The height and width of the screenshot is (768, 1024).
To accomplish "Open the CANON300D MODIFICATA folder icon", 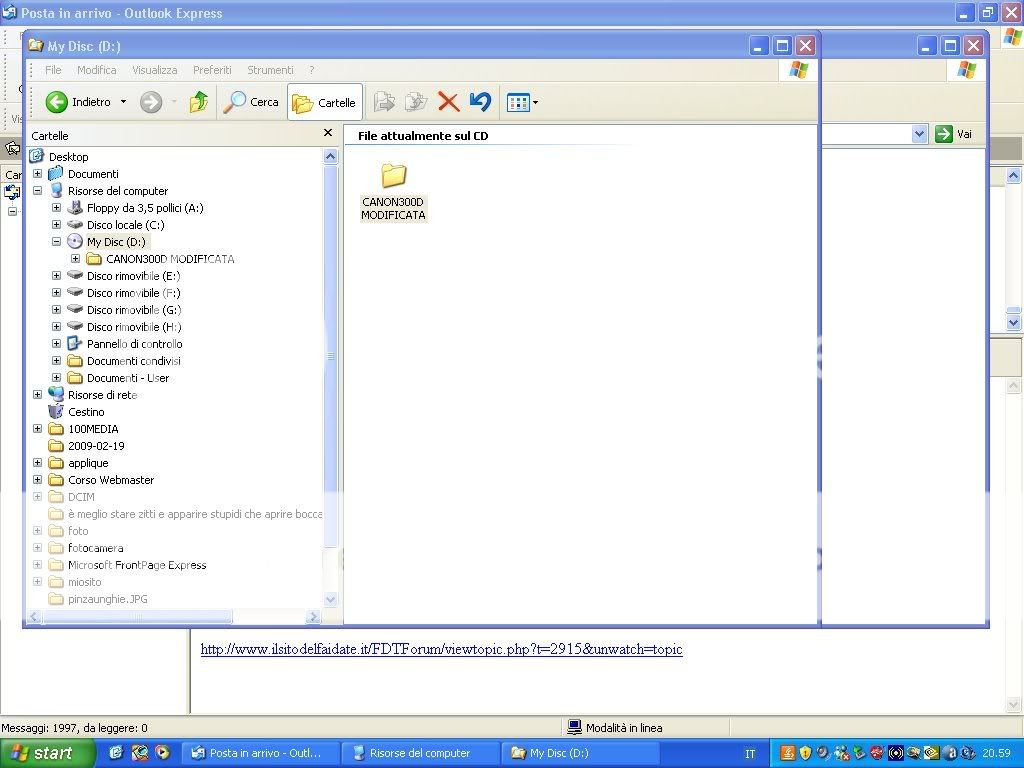I will click(x=394, y=177).
